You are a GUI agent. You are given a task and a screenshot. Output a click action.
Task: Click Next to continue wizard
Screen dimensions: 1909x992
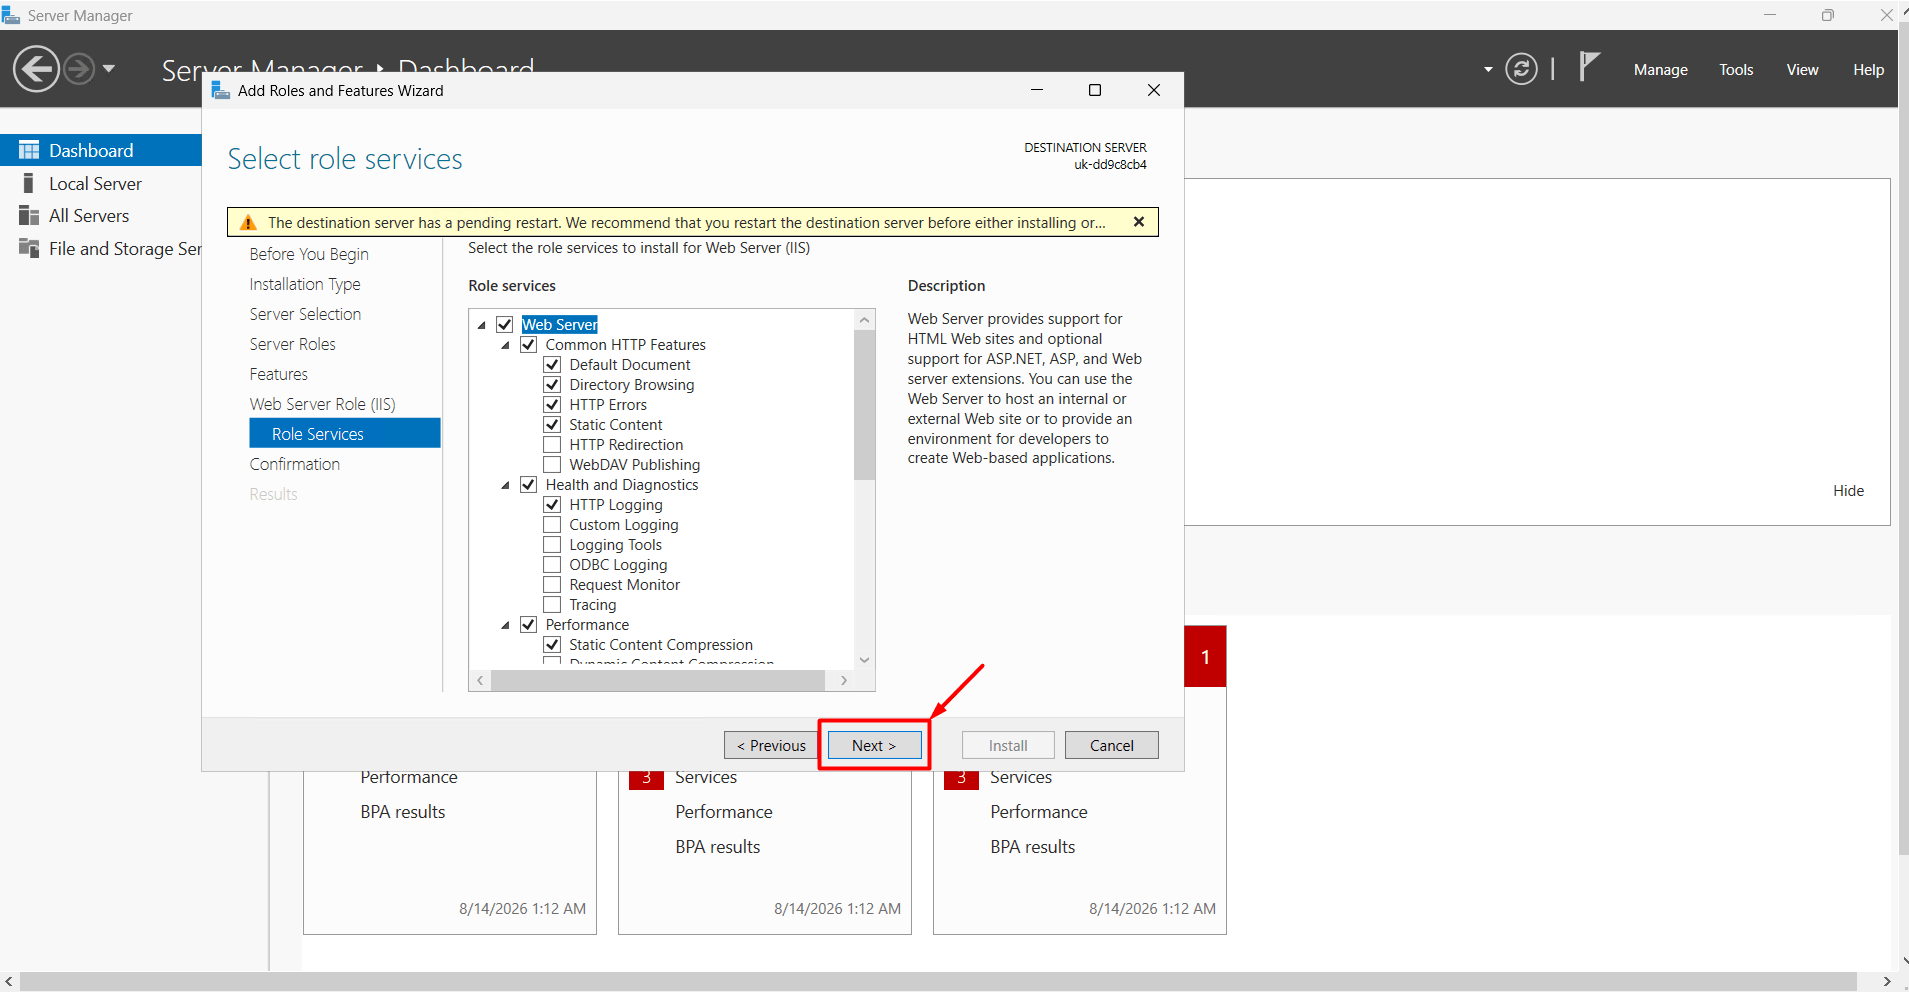click(x=874, y=745)
